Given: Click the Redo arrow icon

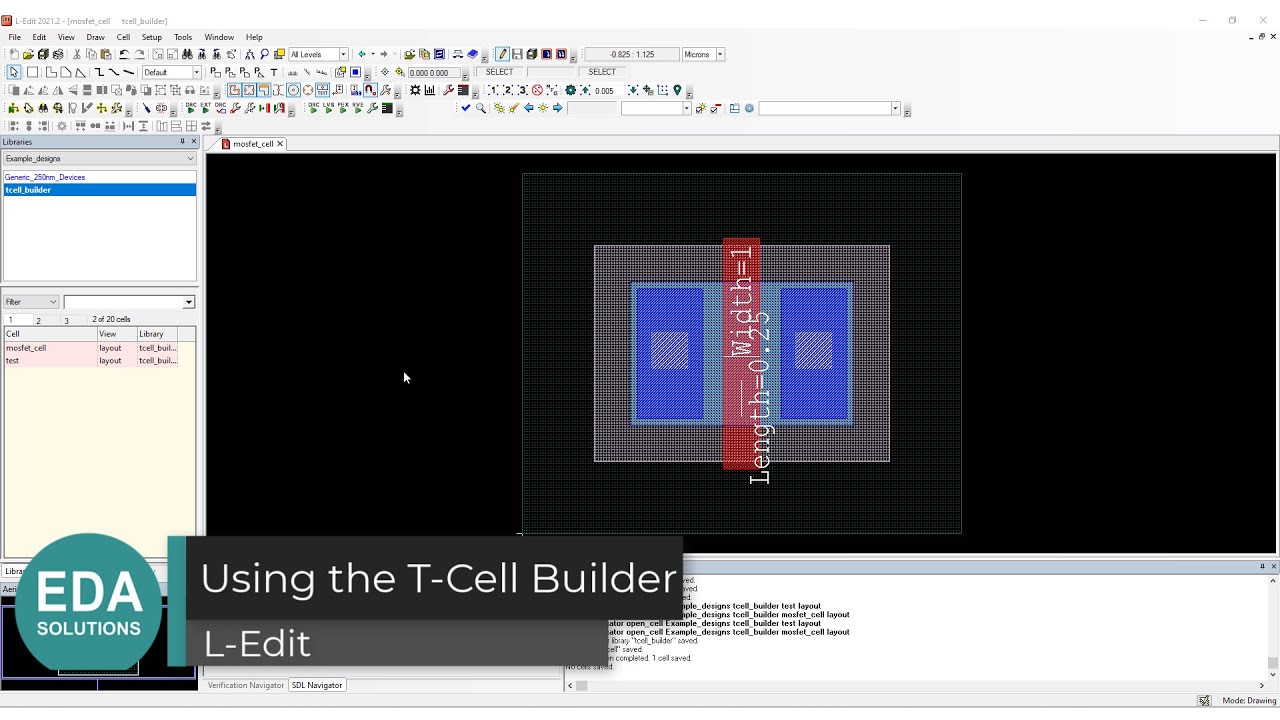Looking at the screenshot, I should (x=140, y=54).
